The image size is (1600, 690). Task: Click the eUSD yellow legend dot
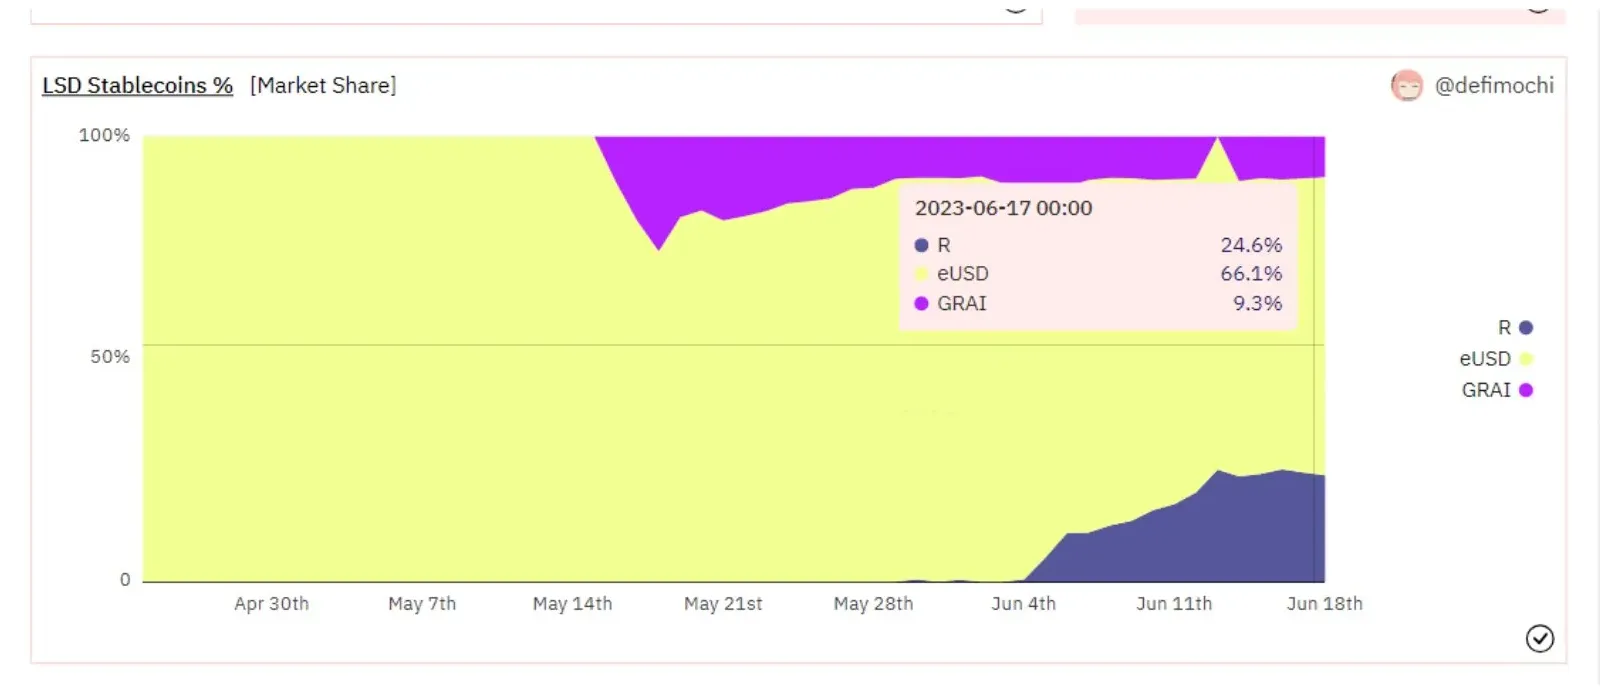[1526, 358]
